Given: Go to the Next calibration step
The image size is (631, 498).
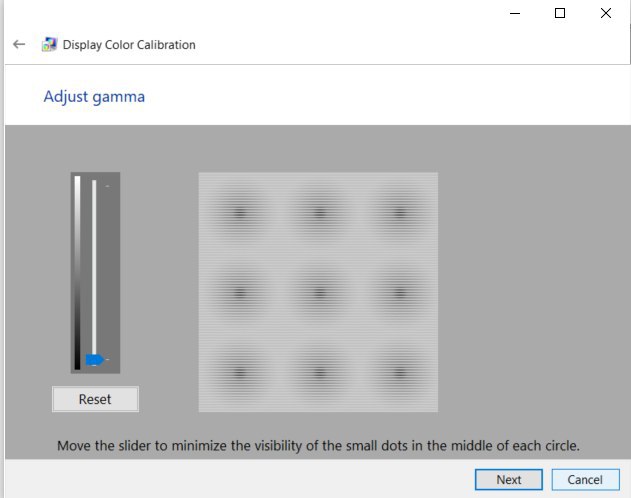Looking at the screenshot, I should (509, 479).
